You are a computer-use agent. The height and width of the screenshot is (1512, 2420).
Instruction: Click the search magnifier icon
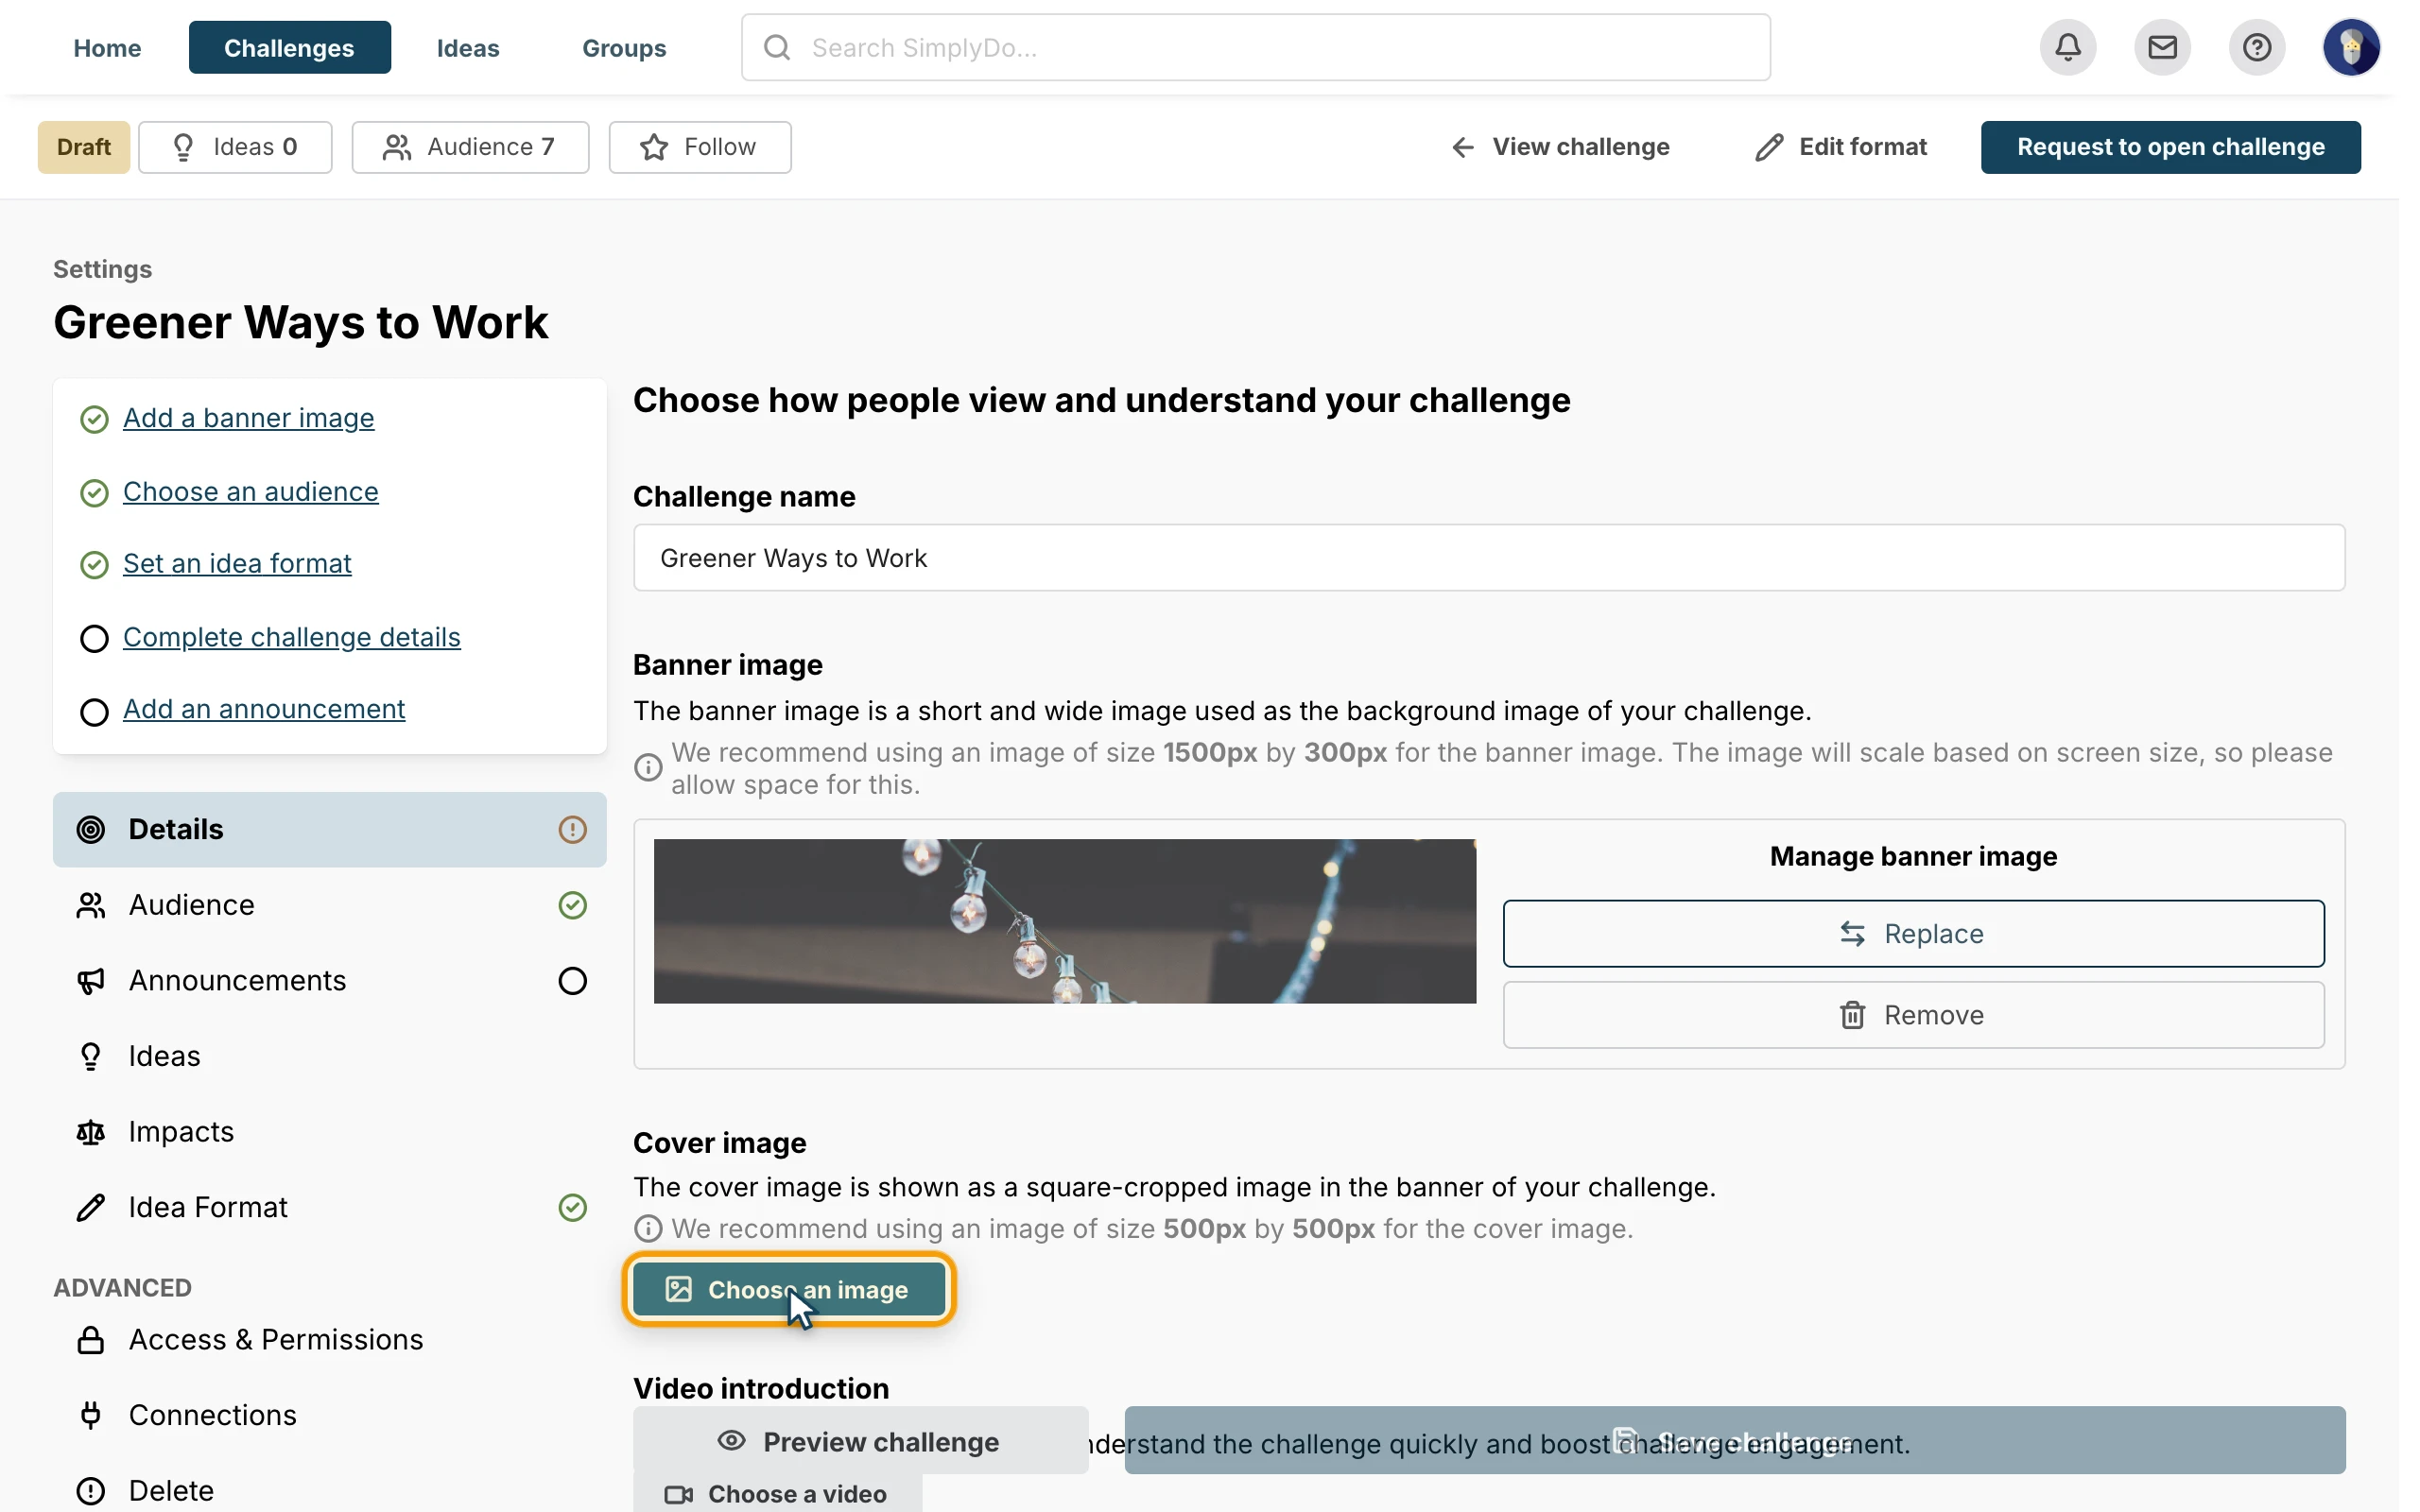(x=777, y=47)
